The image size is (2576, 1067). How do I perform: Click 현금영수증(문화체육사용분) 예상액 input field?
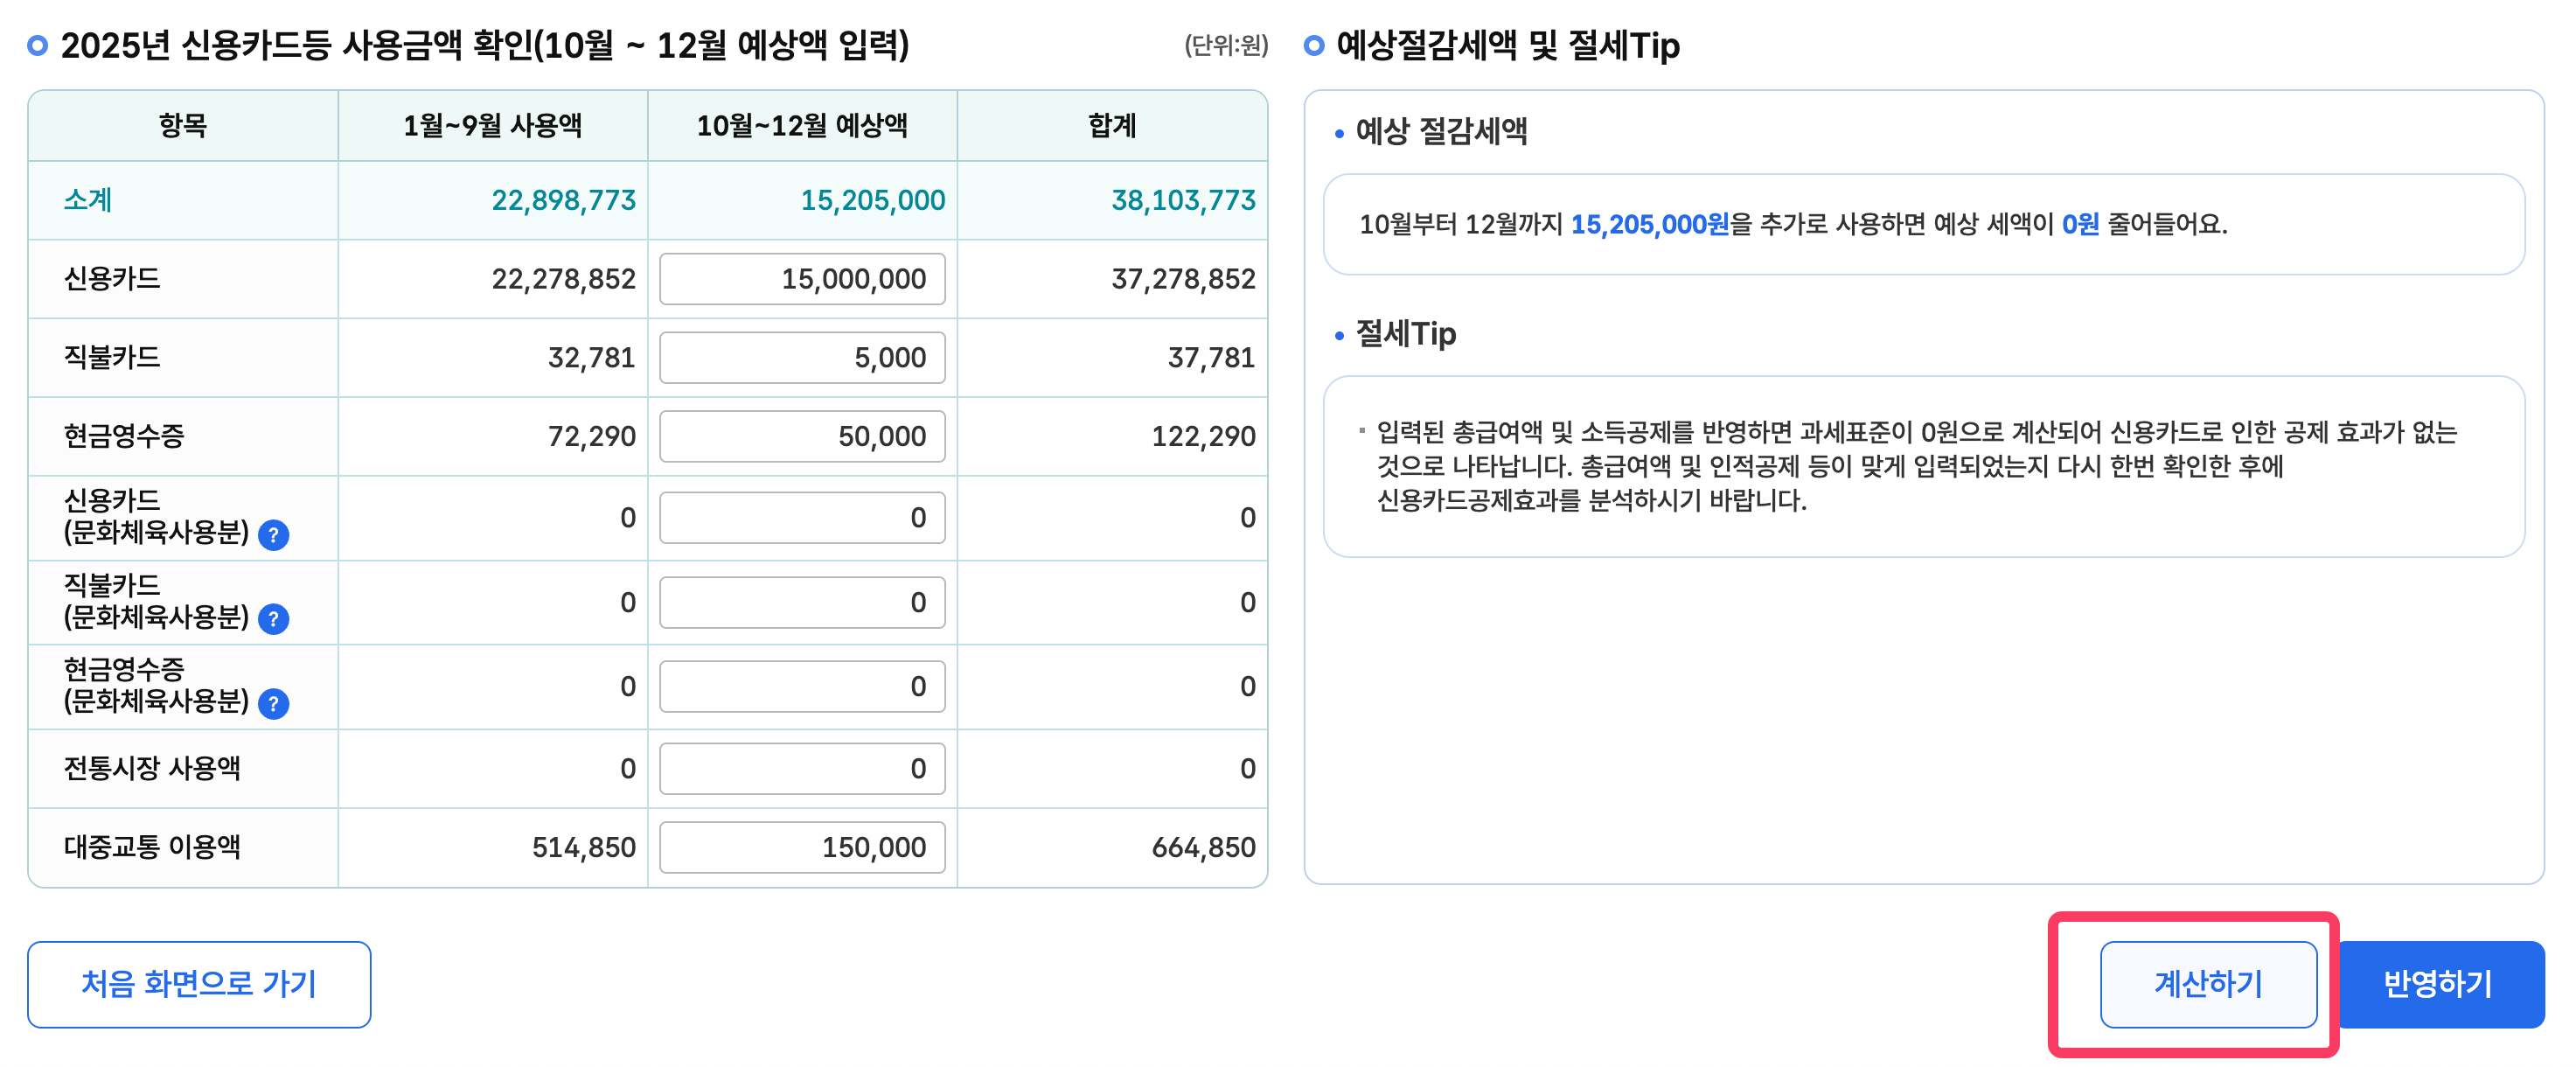[x=802, y=686]
